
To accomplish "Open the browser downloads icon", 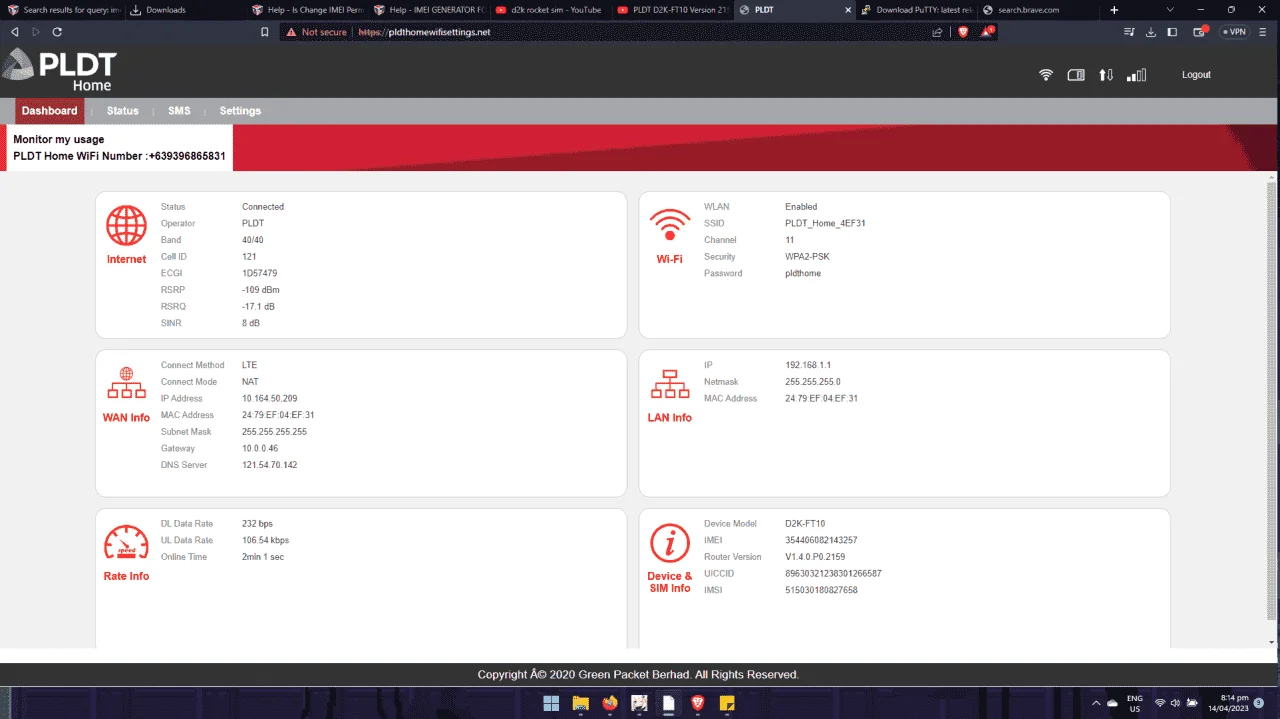I will pos(1151,32).
